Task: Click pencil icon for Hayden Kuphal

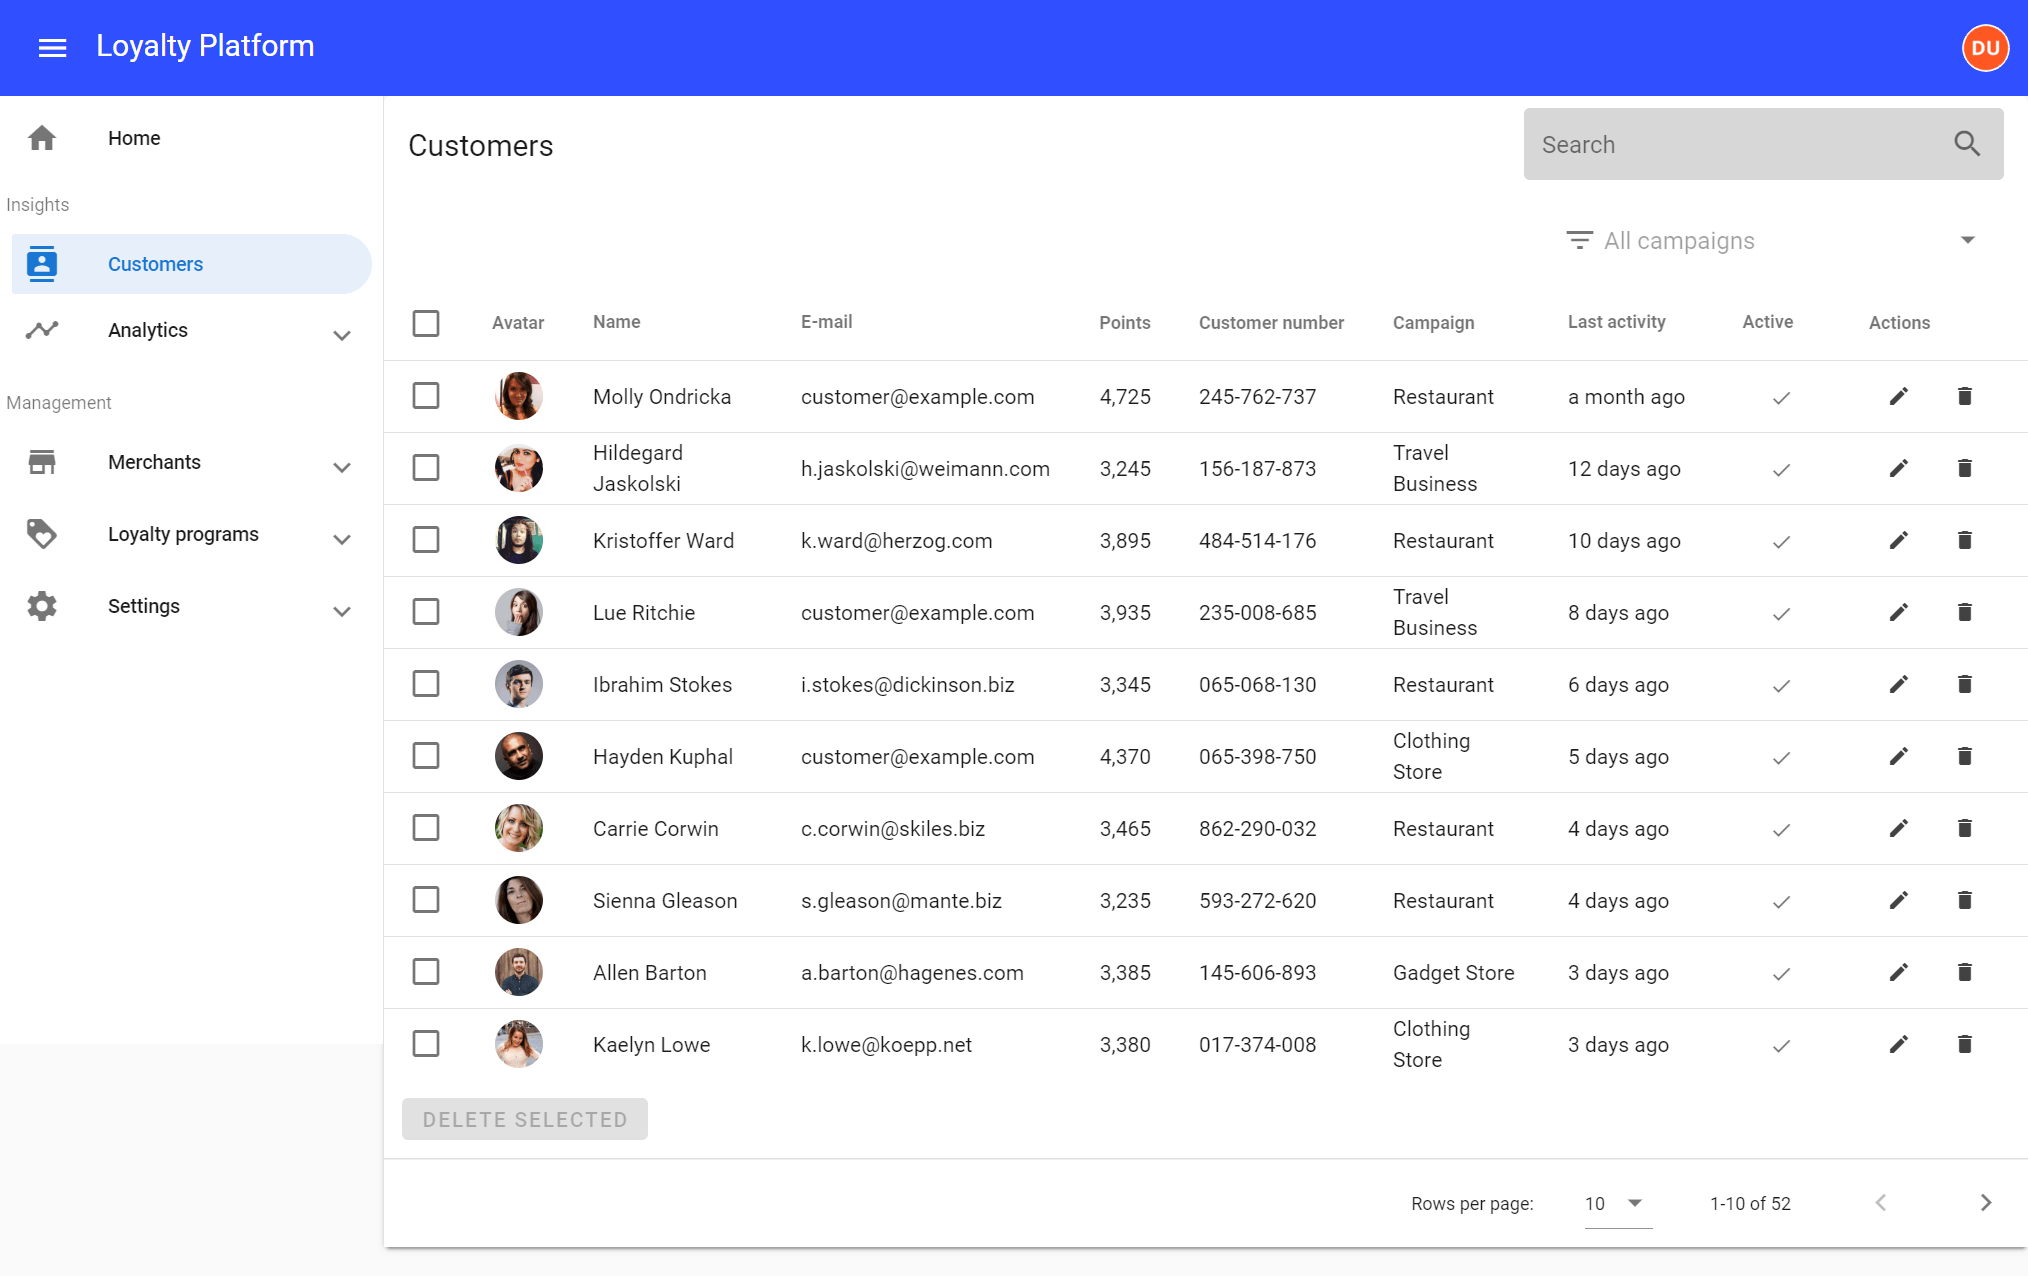Action: point(1898,757)
